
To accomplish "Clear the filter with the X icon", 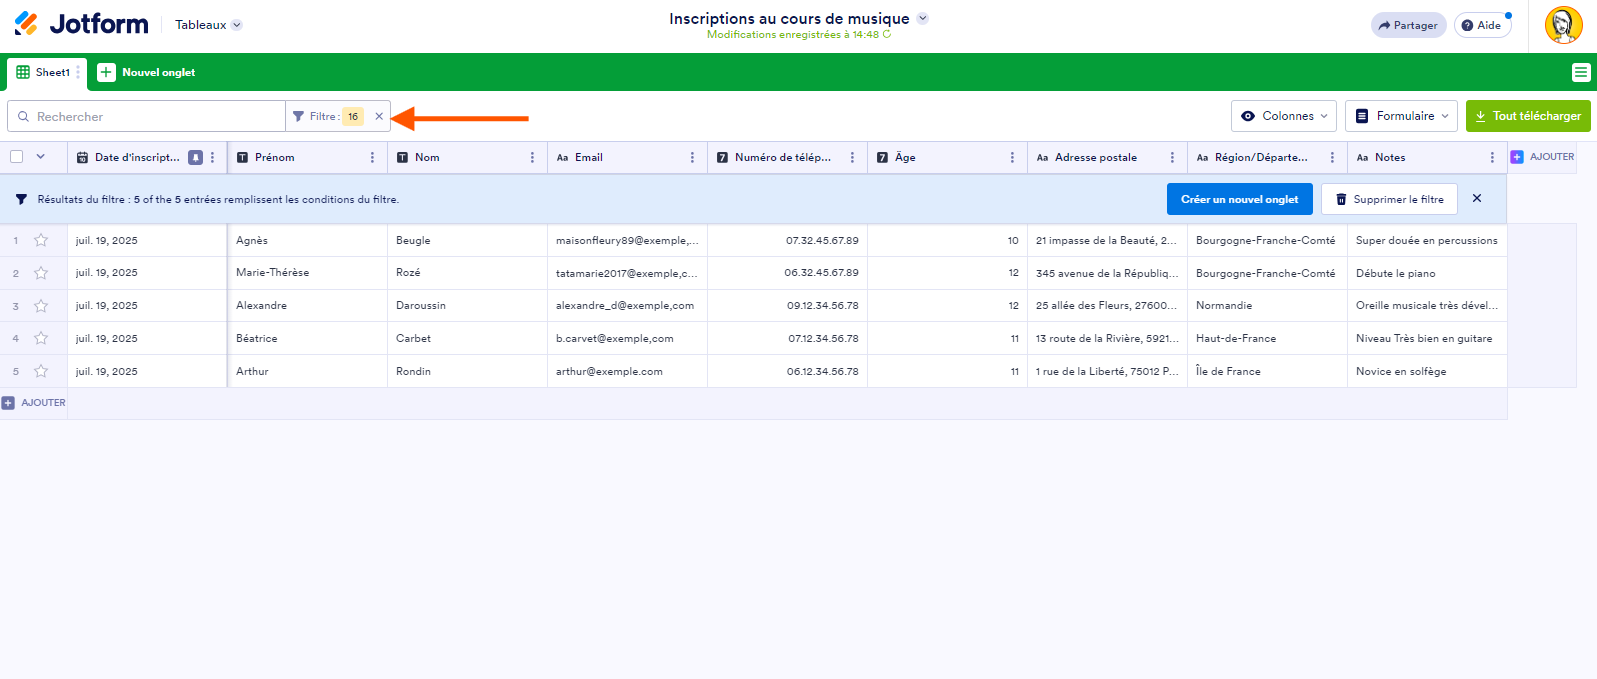I will pyautogui.click(x=379, y=116).
